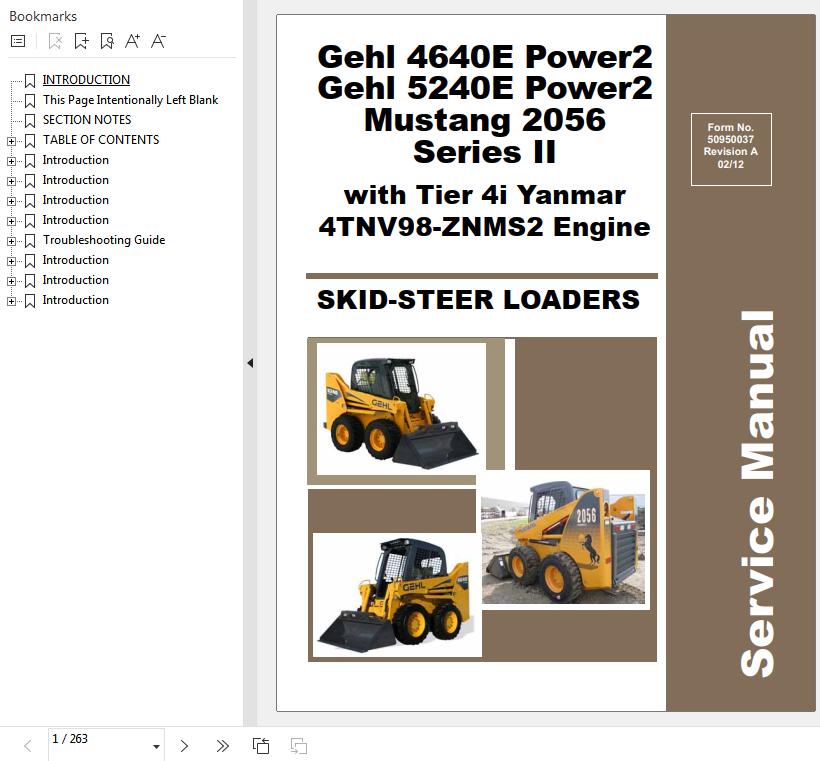
Task: Expand the Introduction bookmark below Troubleshooting Guide
Action: tap(11, 261)
